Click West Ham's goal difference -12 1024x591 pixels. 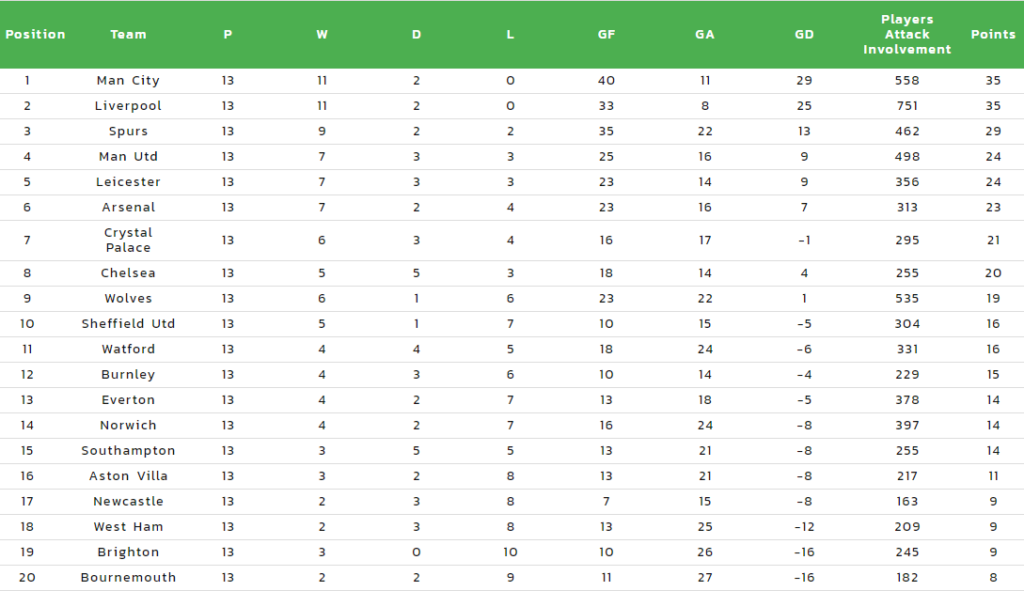coord(804,527)
